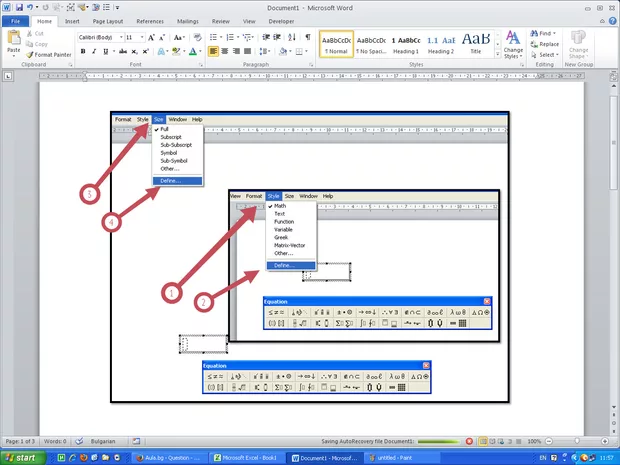Open the font size 11 dropdown

coord(142,38)
